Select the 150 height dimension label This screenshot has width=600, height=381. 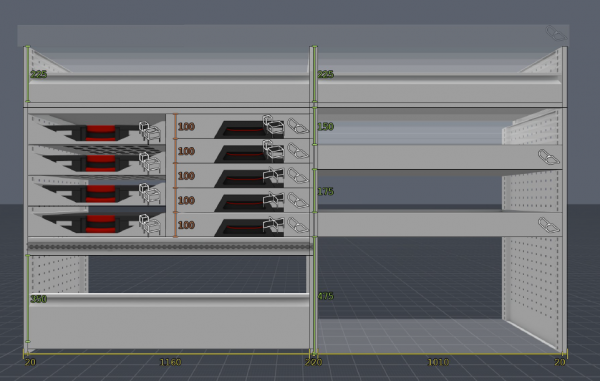pos(325,127)
